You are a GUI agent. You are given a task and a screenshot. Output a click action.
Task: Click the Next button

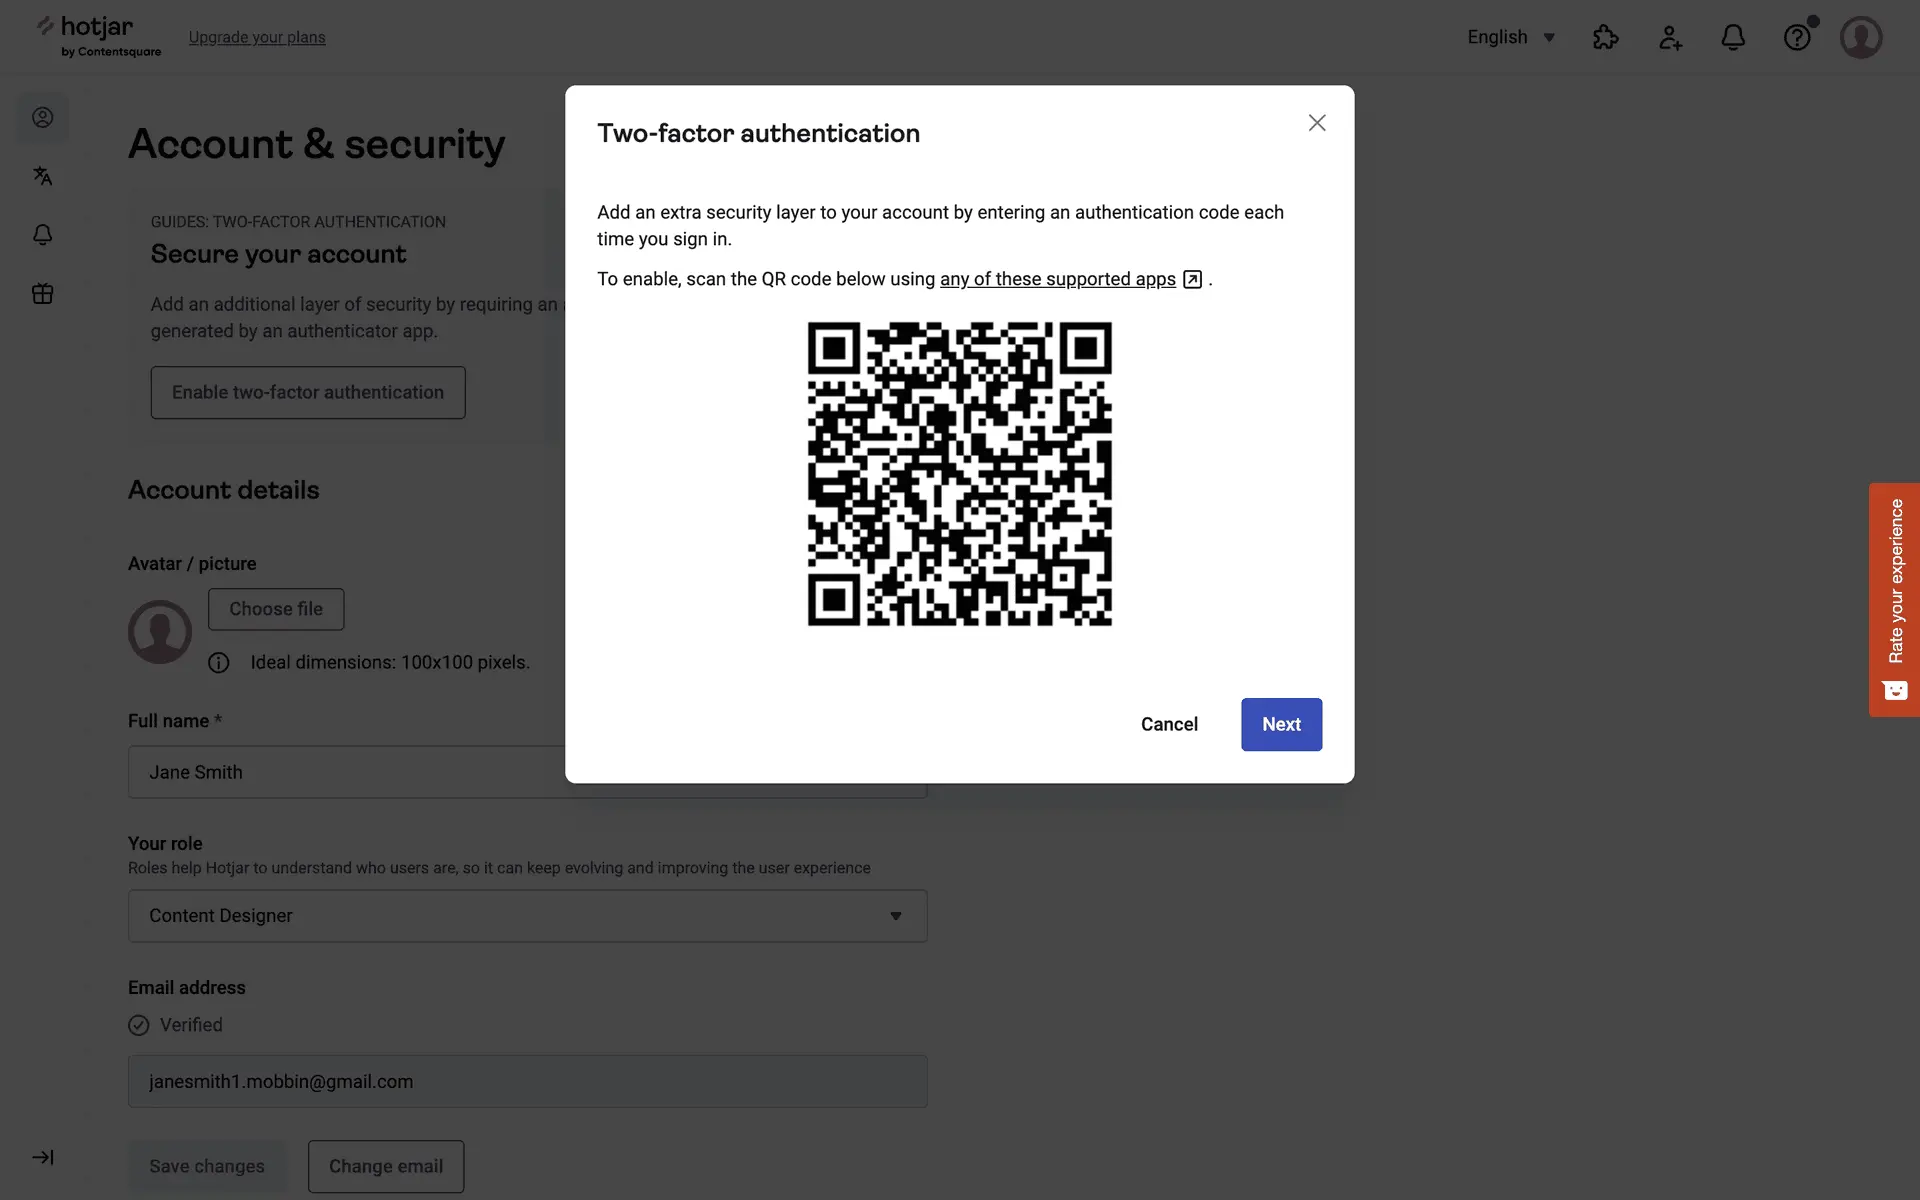1281,724
